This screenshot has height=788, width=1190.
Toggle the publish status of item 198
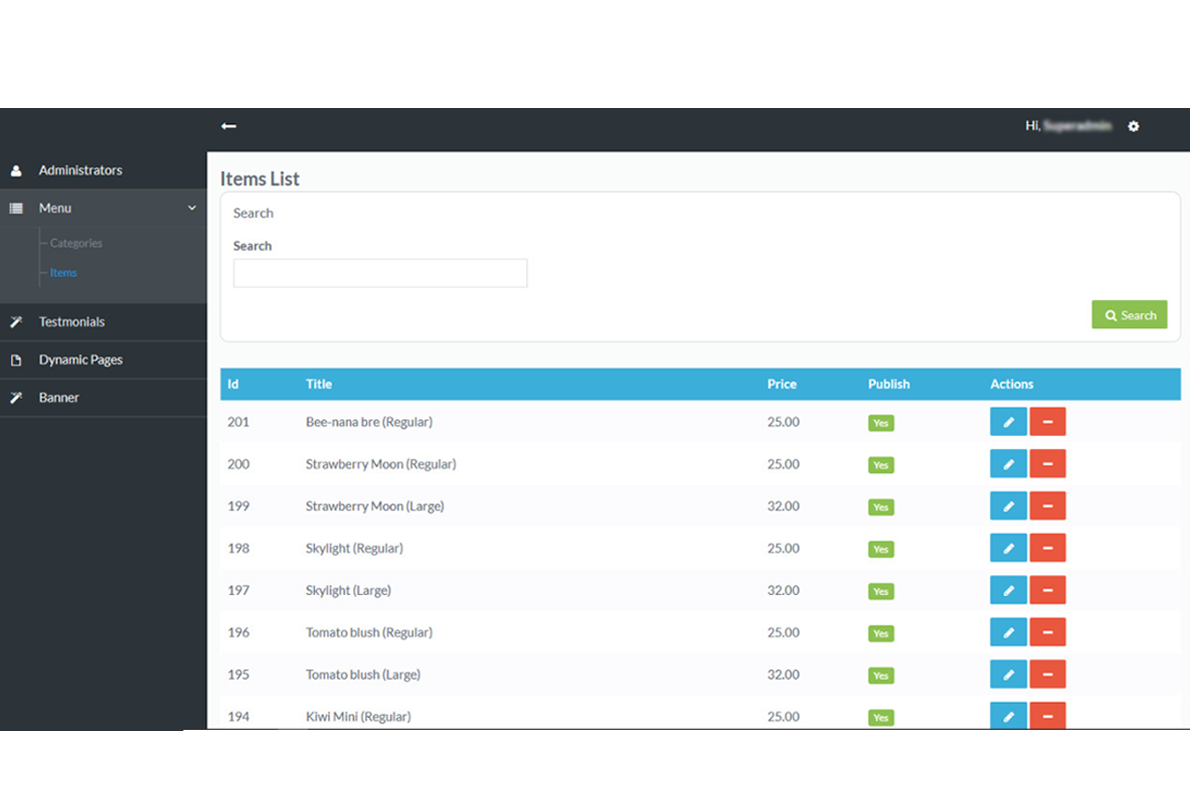tap(880, 549)
